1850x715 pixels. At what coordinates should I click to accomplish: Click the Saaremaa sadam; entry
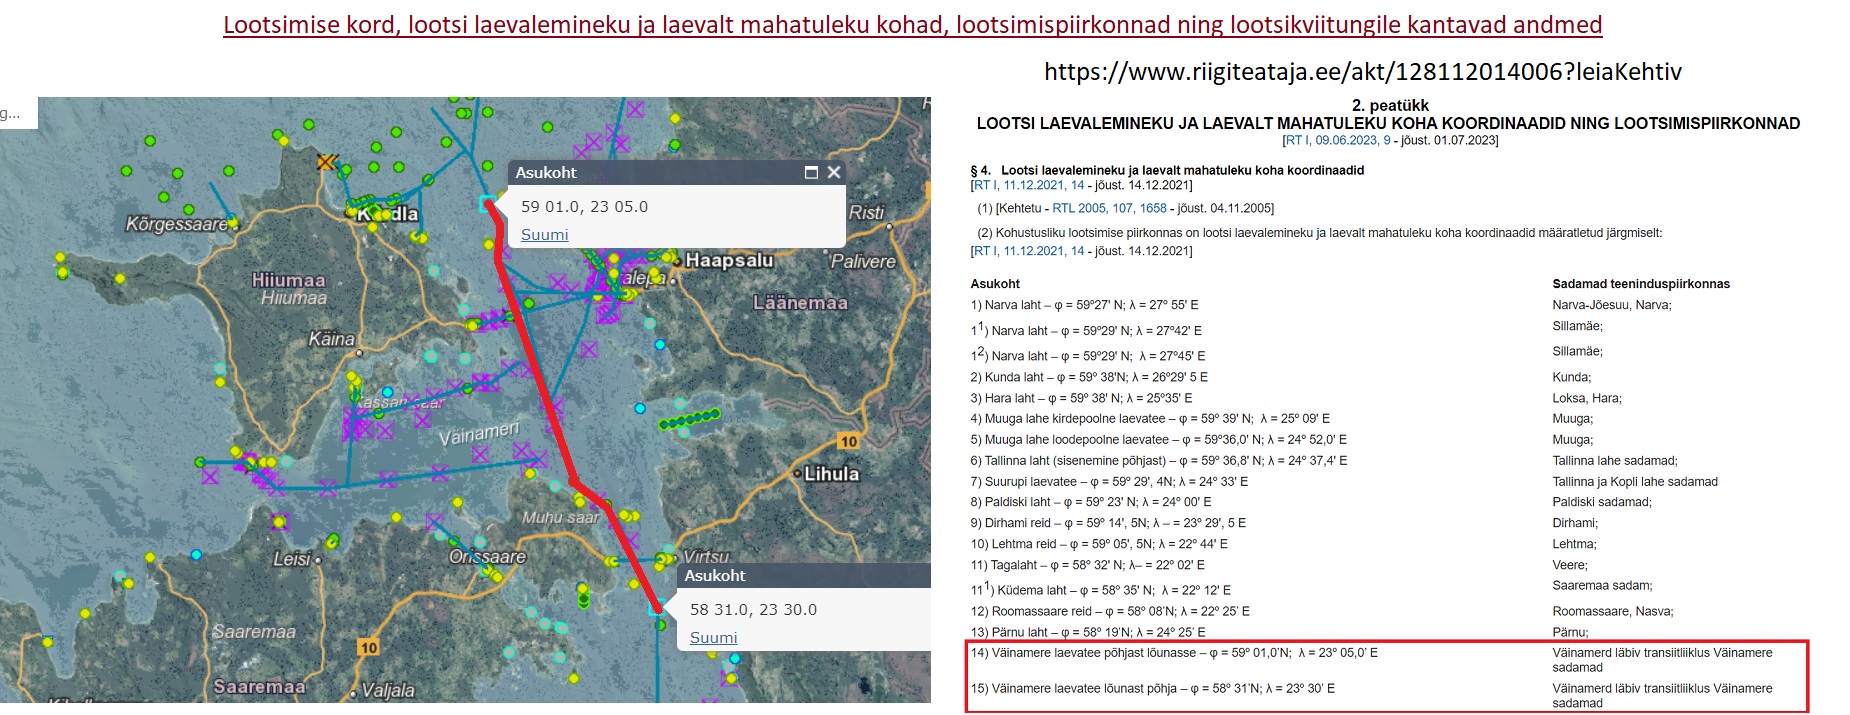[1602, 586]
